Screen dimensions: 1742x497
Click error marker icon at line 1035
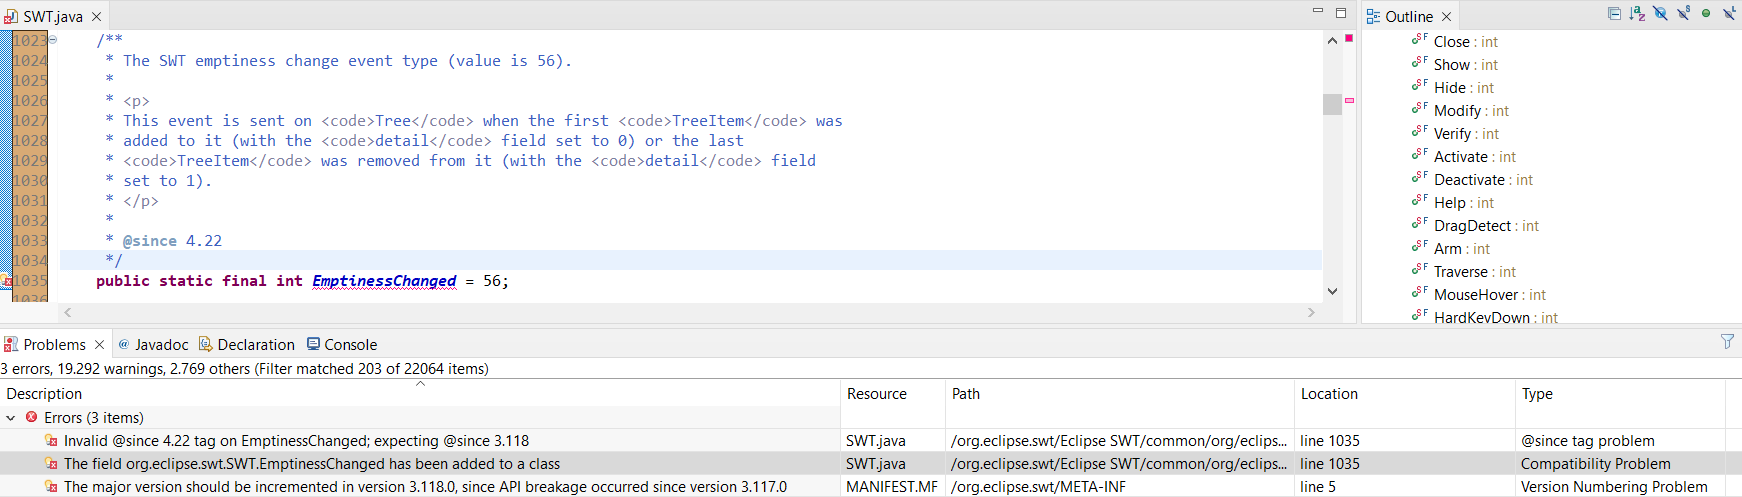click(6, 281)
